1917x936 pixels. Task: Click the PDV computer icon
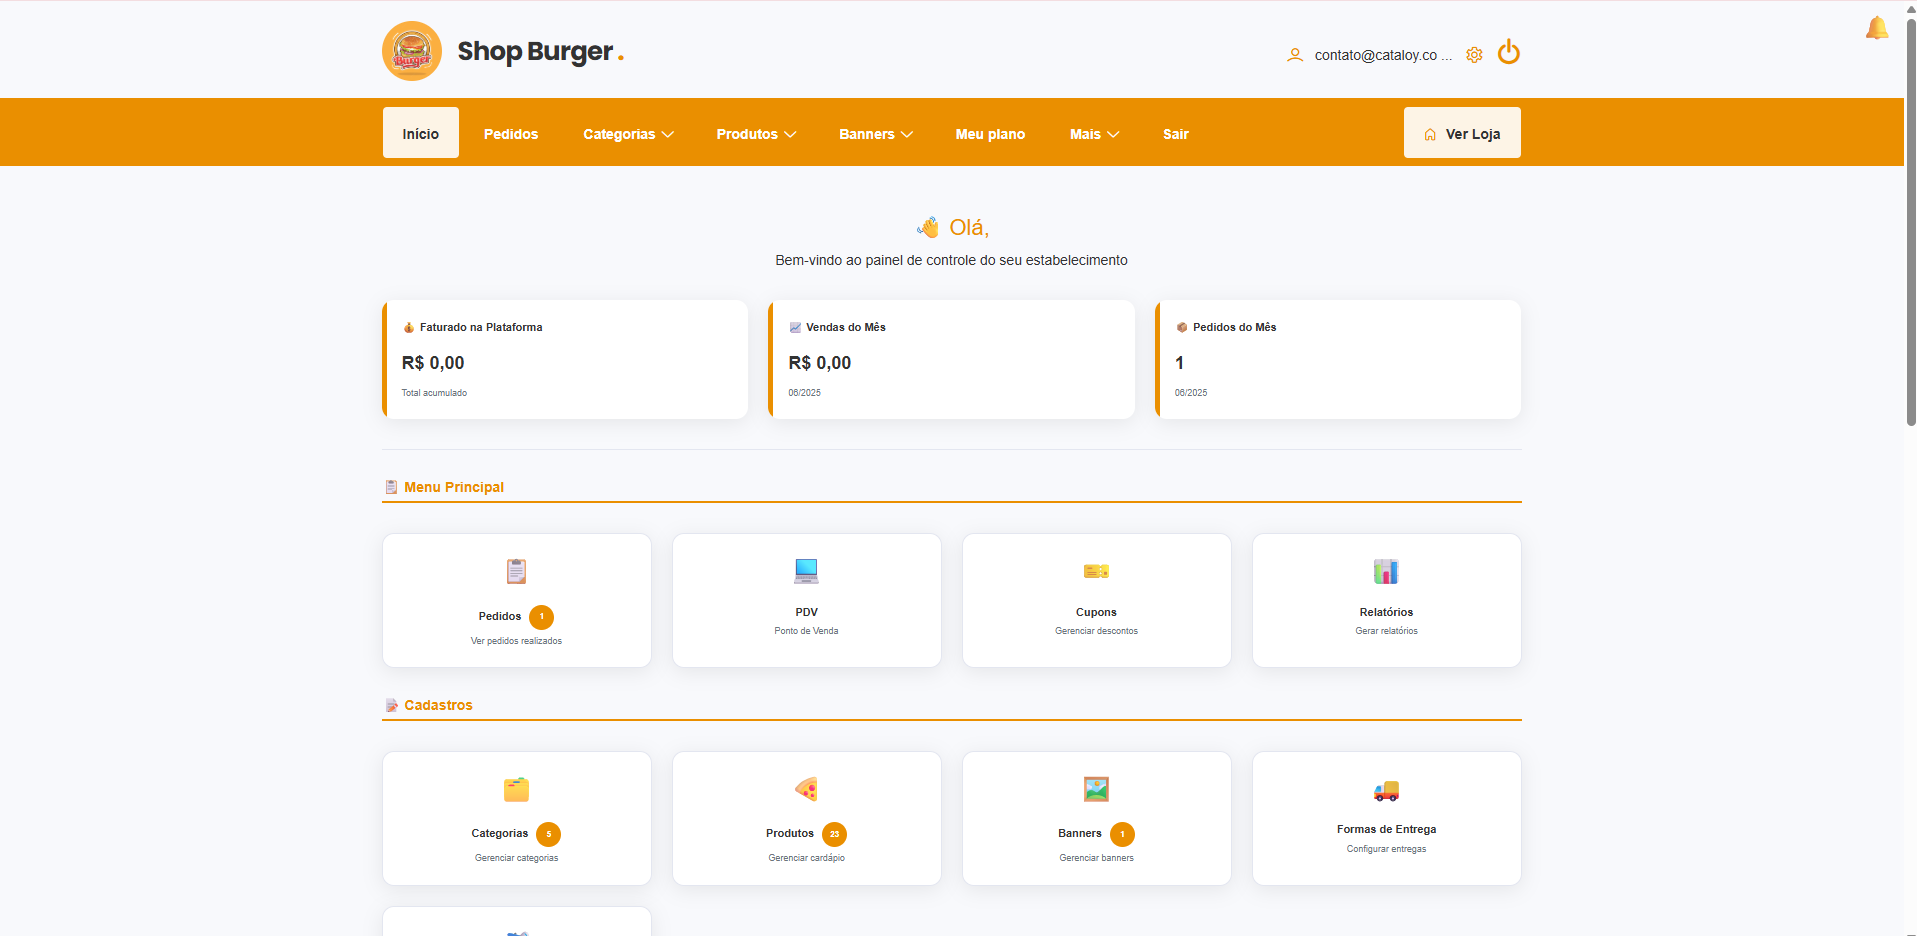806,571
